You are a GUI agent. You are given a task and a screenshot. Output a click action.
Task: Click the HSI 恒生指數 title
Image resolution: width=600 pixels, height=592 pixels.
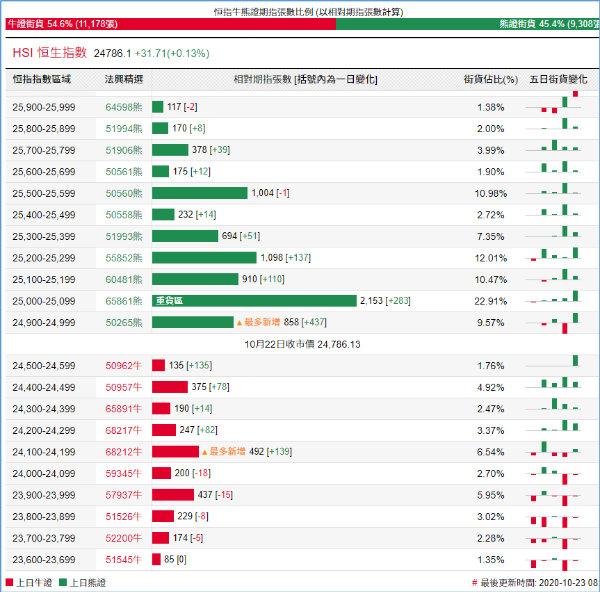point(50,52)
